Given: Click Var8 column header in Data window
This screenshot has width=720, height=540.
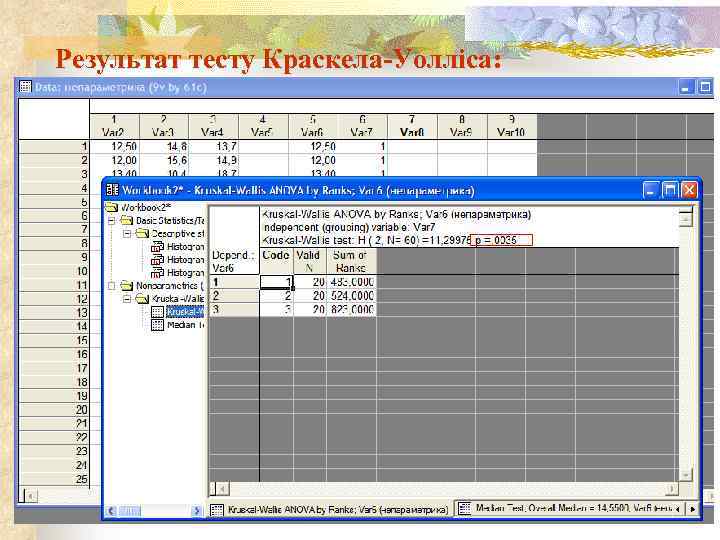Looking at the screenshot, I should [x=412, y=127].
